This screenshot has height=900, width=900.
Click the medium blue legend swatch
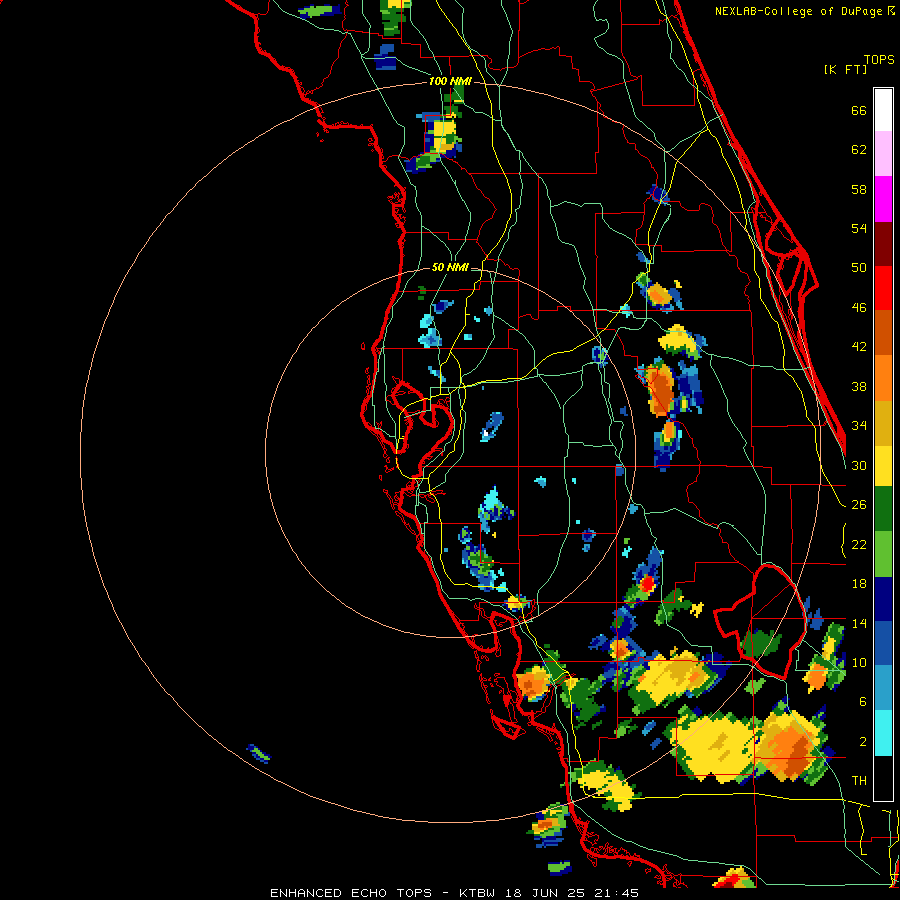[x=883, y=644]
